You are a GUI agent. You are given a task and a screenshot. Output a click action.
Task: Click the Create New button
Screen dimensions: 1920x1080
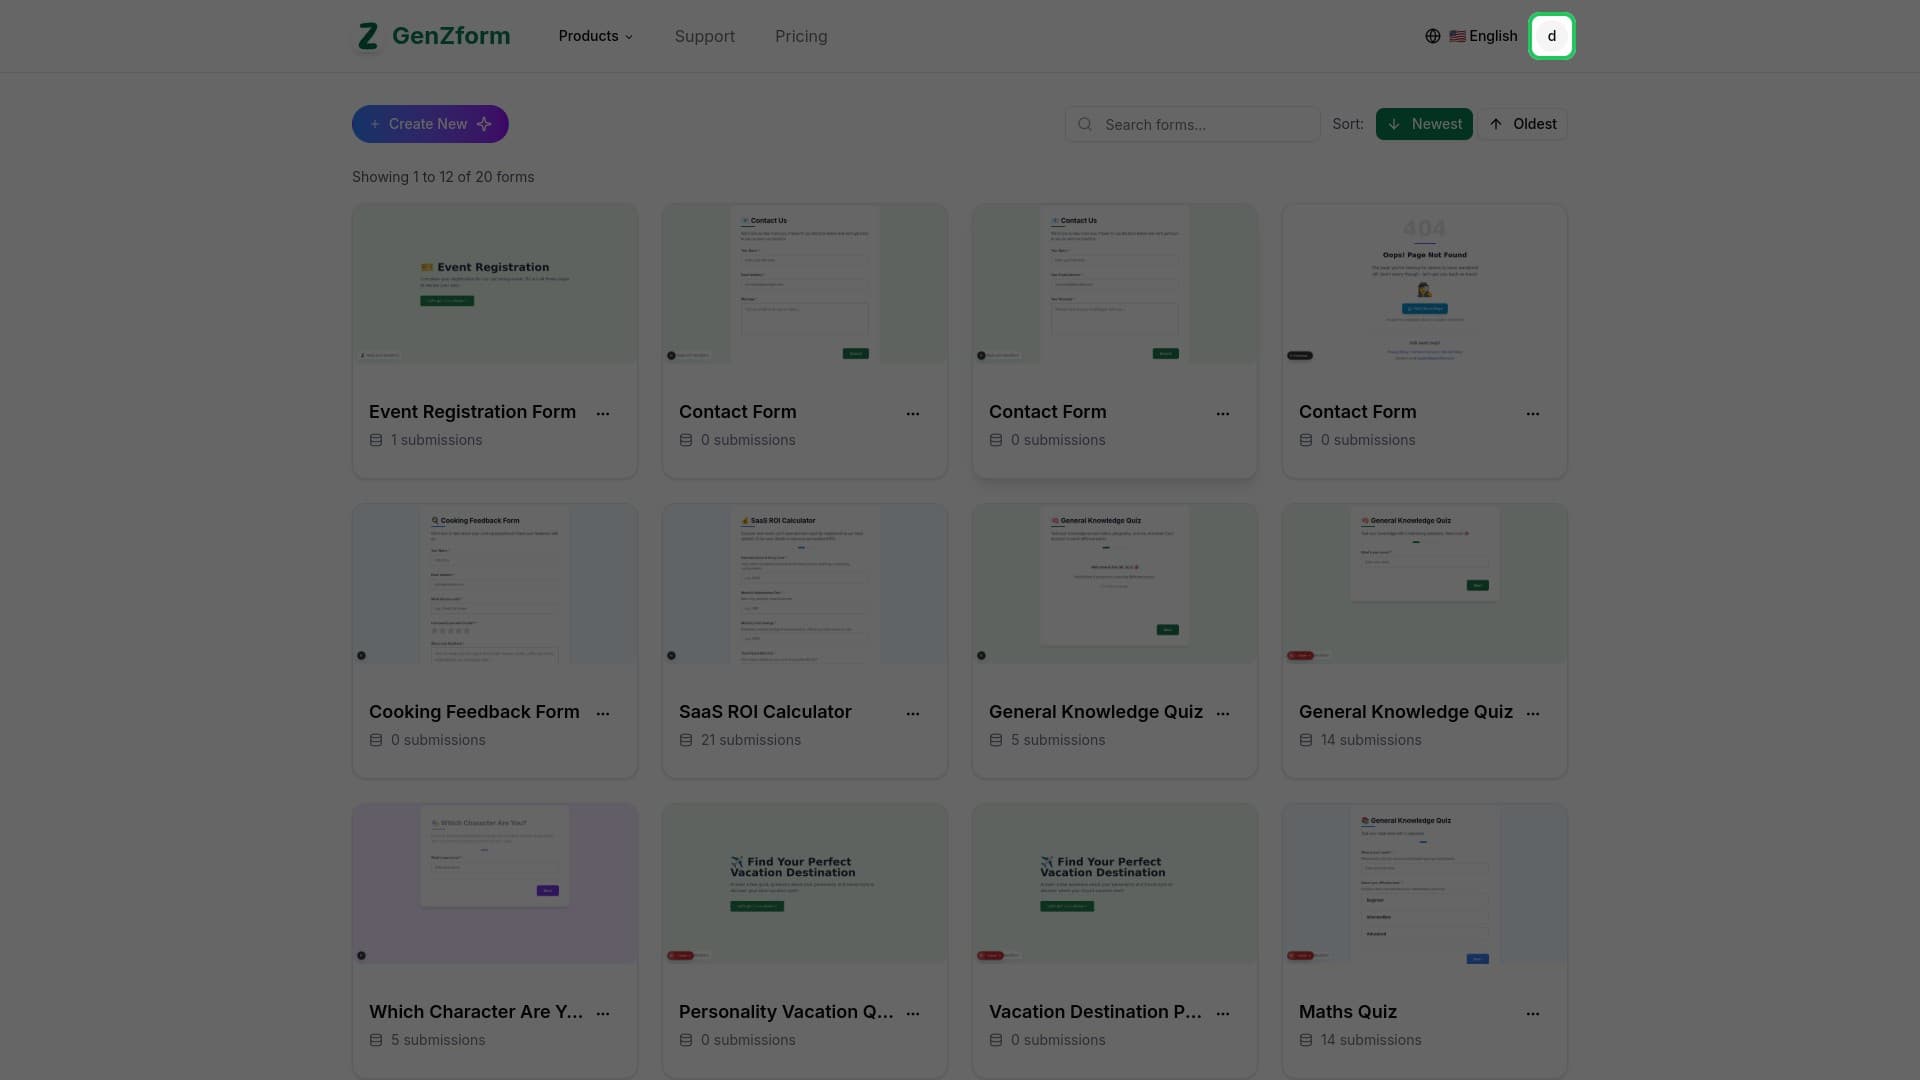click(x=430, y=124)
